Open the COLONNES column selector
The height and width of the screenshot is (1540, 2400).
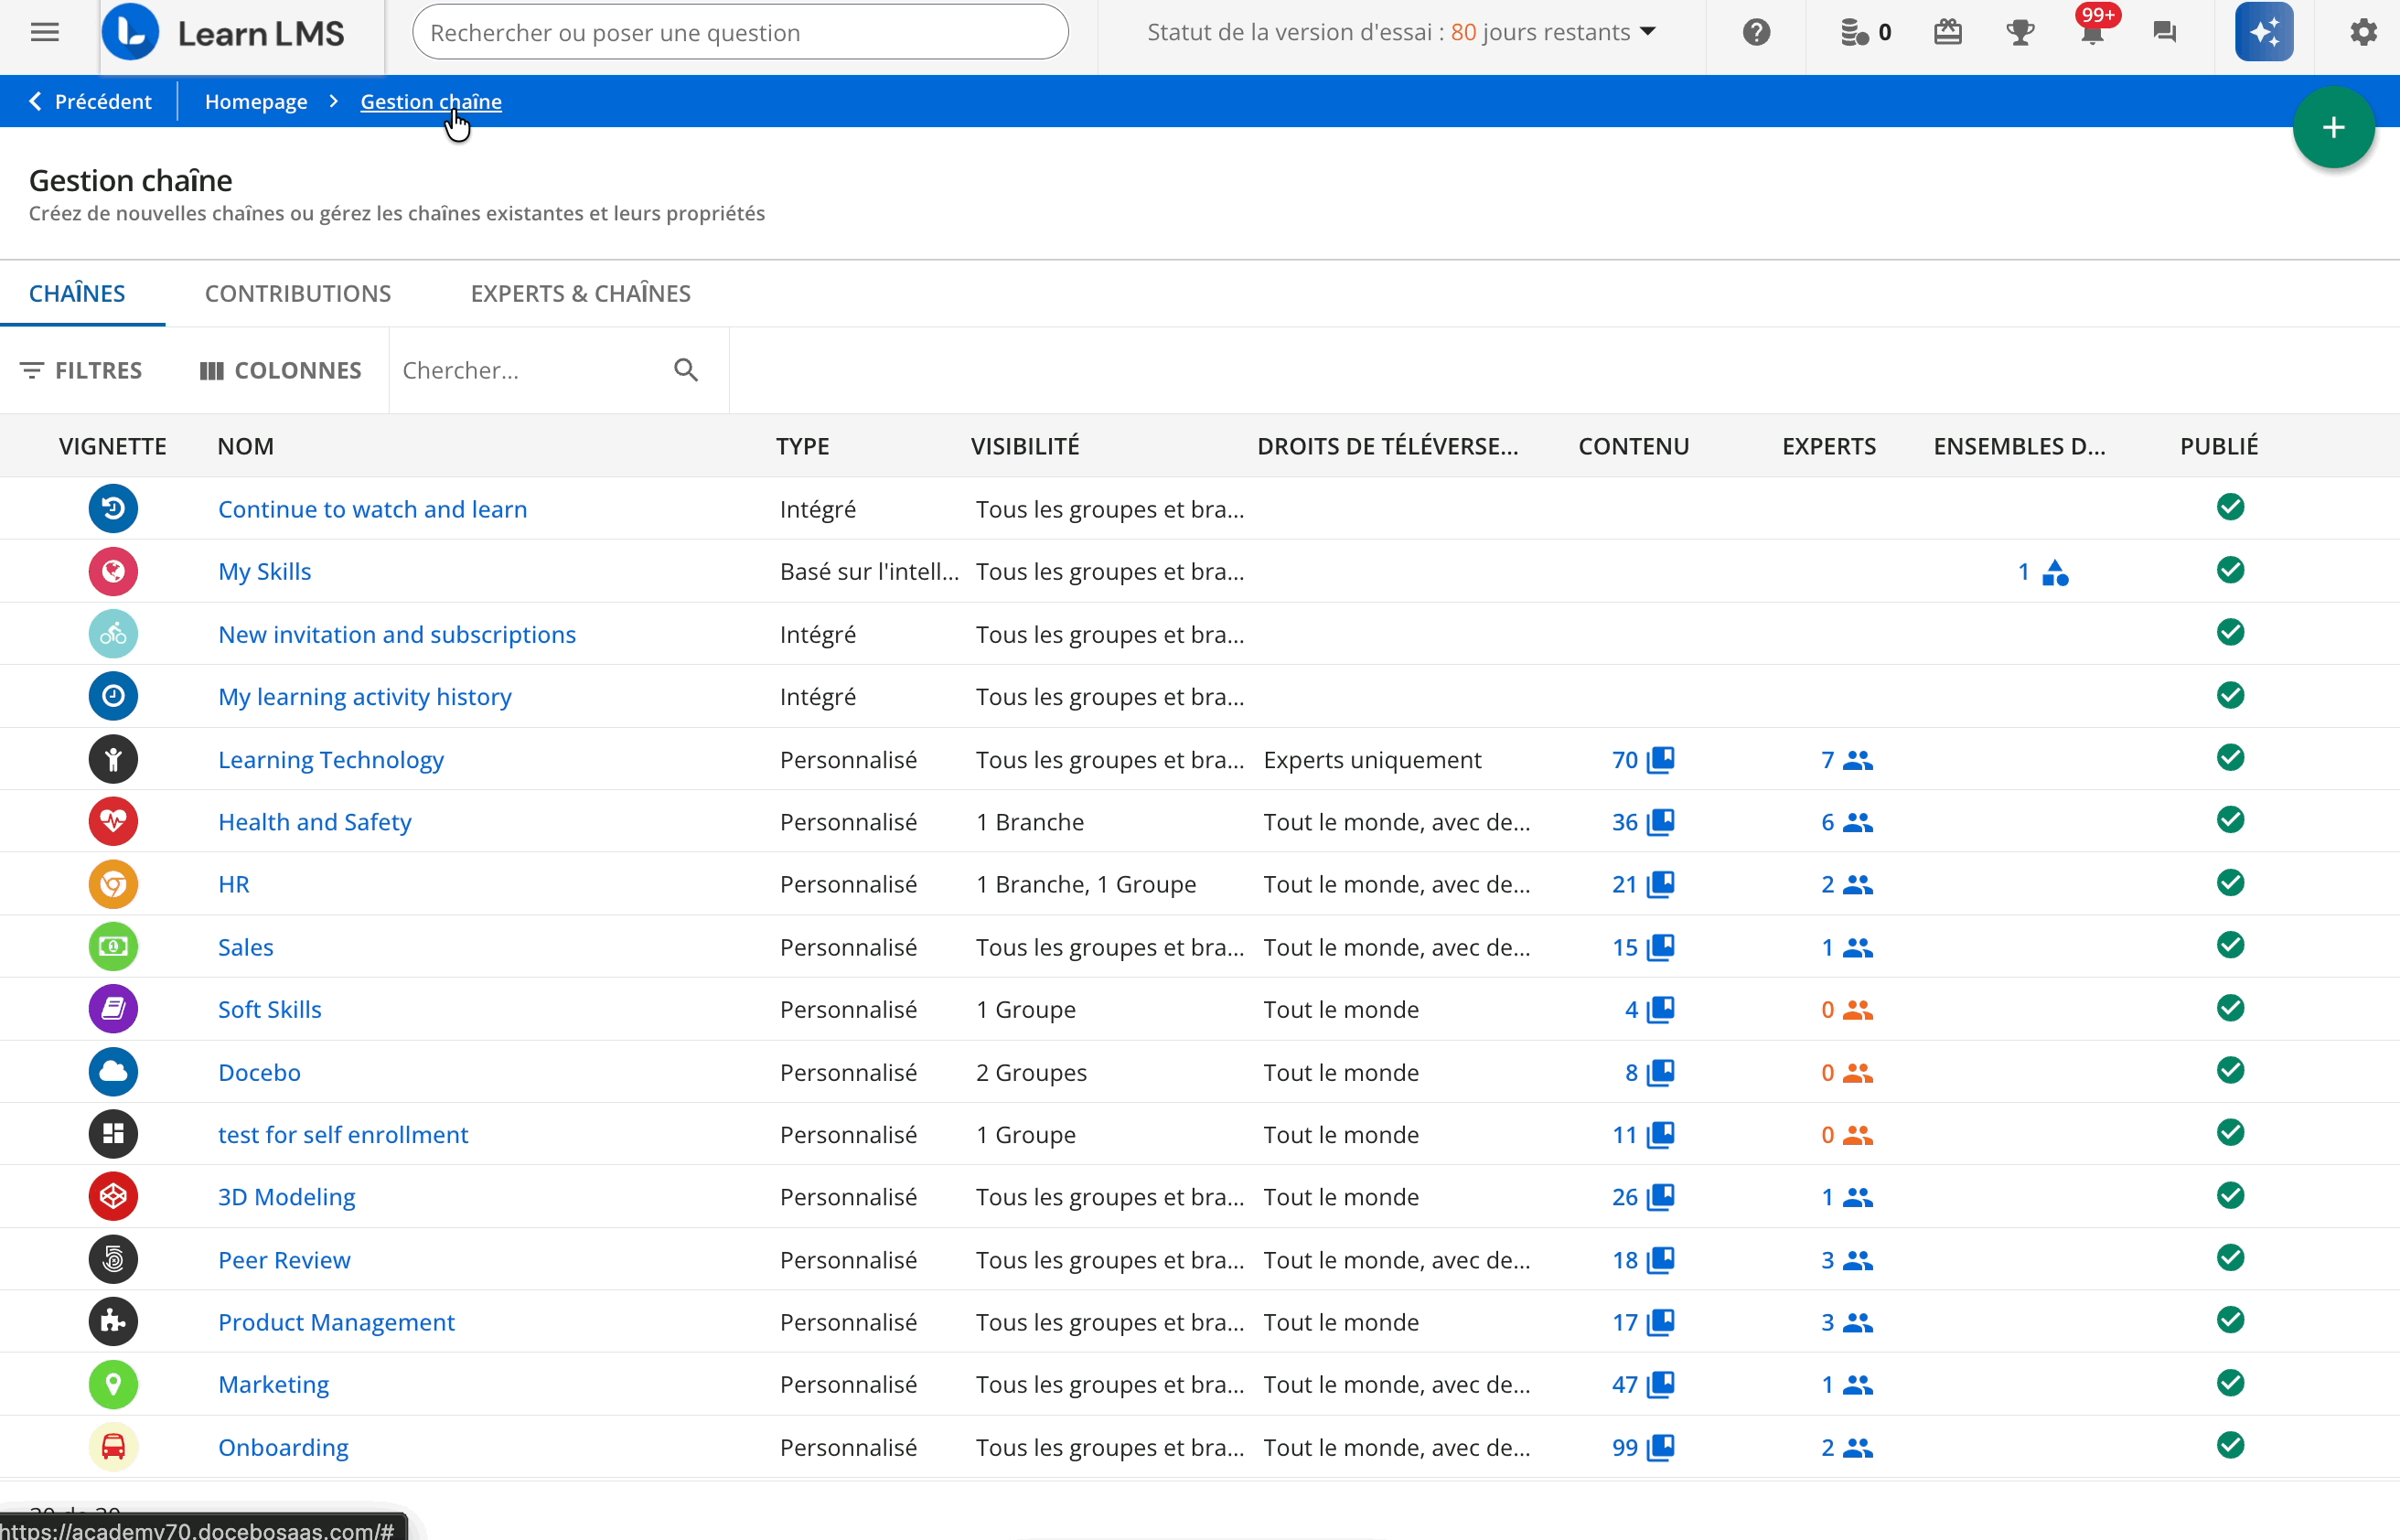click(x=280, y=370)
